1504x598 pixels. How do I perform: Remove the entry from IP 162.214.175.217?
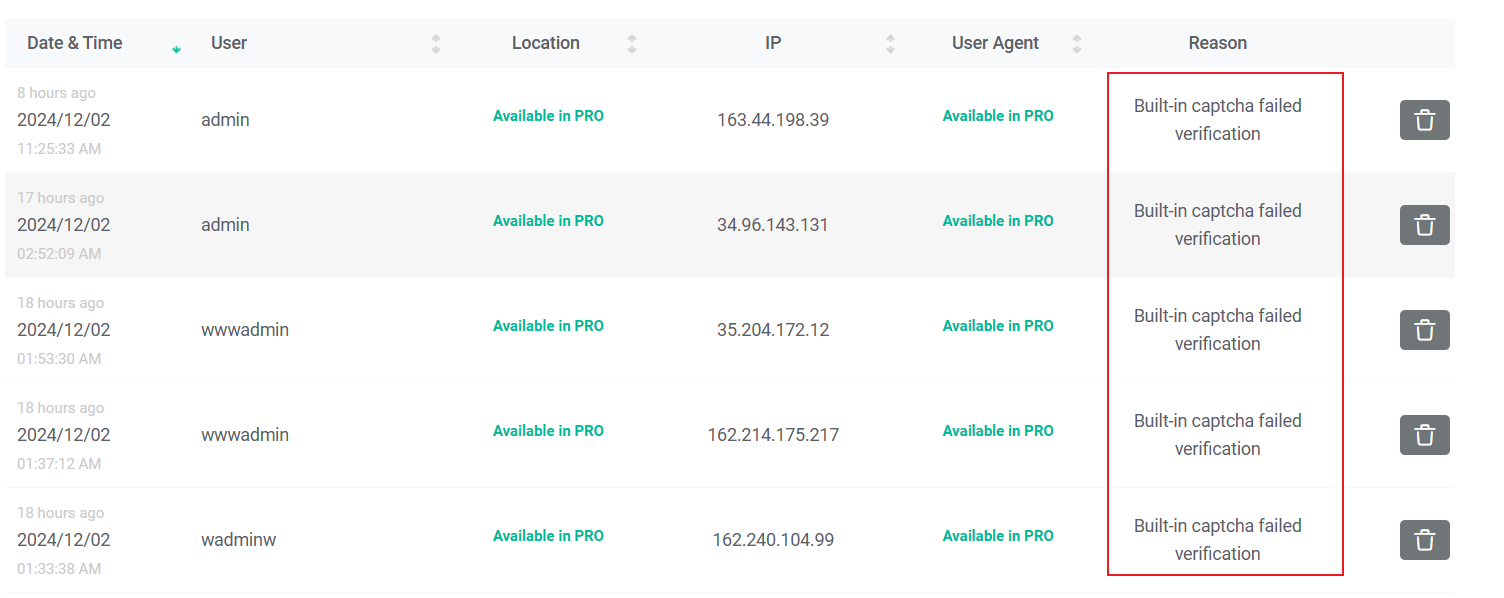(1424, 435)
